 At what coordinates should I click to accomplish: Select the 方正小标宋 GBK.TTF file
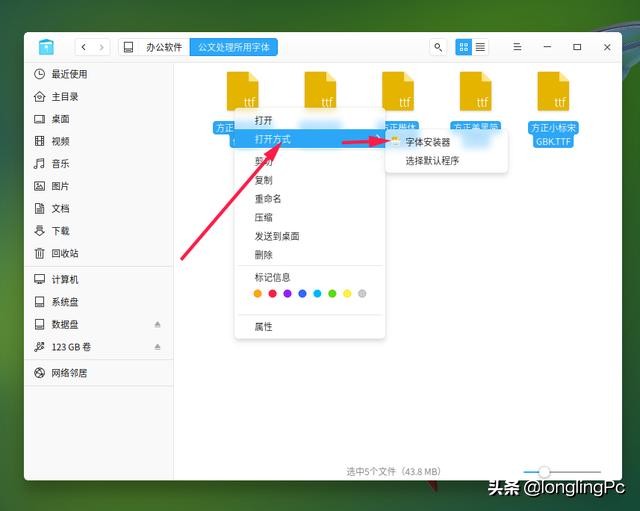pyautogui.click(x=553, y=109)
